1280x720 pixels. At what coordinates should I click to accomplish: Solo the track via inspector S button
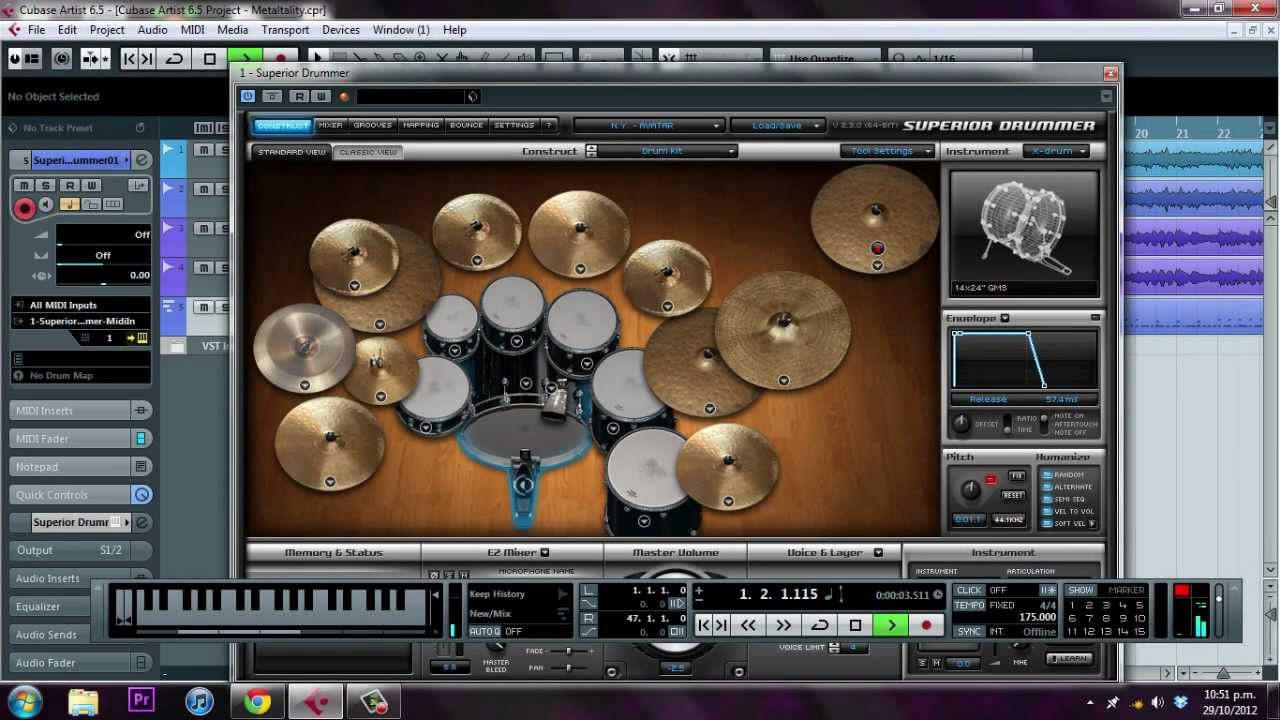pyautogui.click(x=47, y=185)
